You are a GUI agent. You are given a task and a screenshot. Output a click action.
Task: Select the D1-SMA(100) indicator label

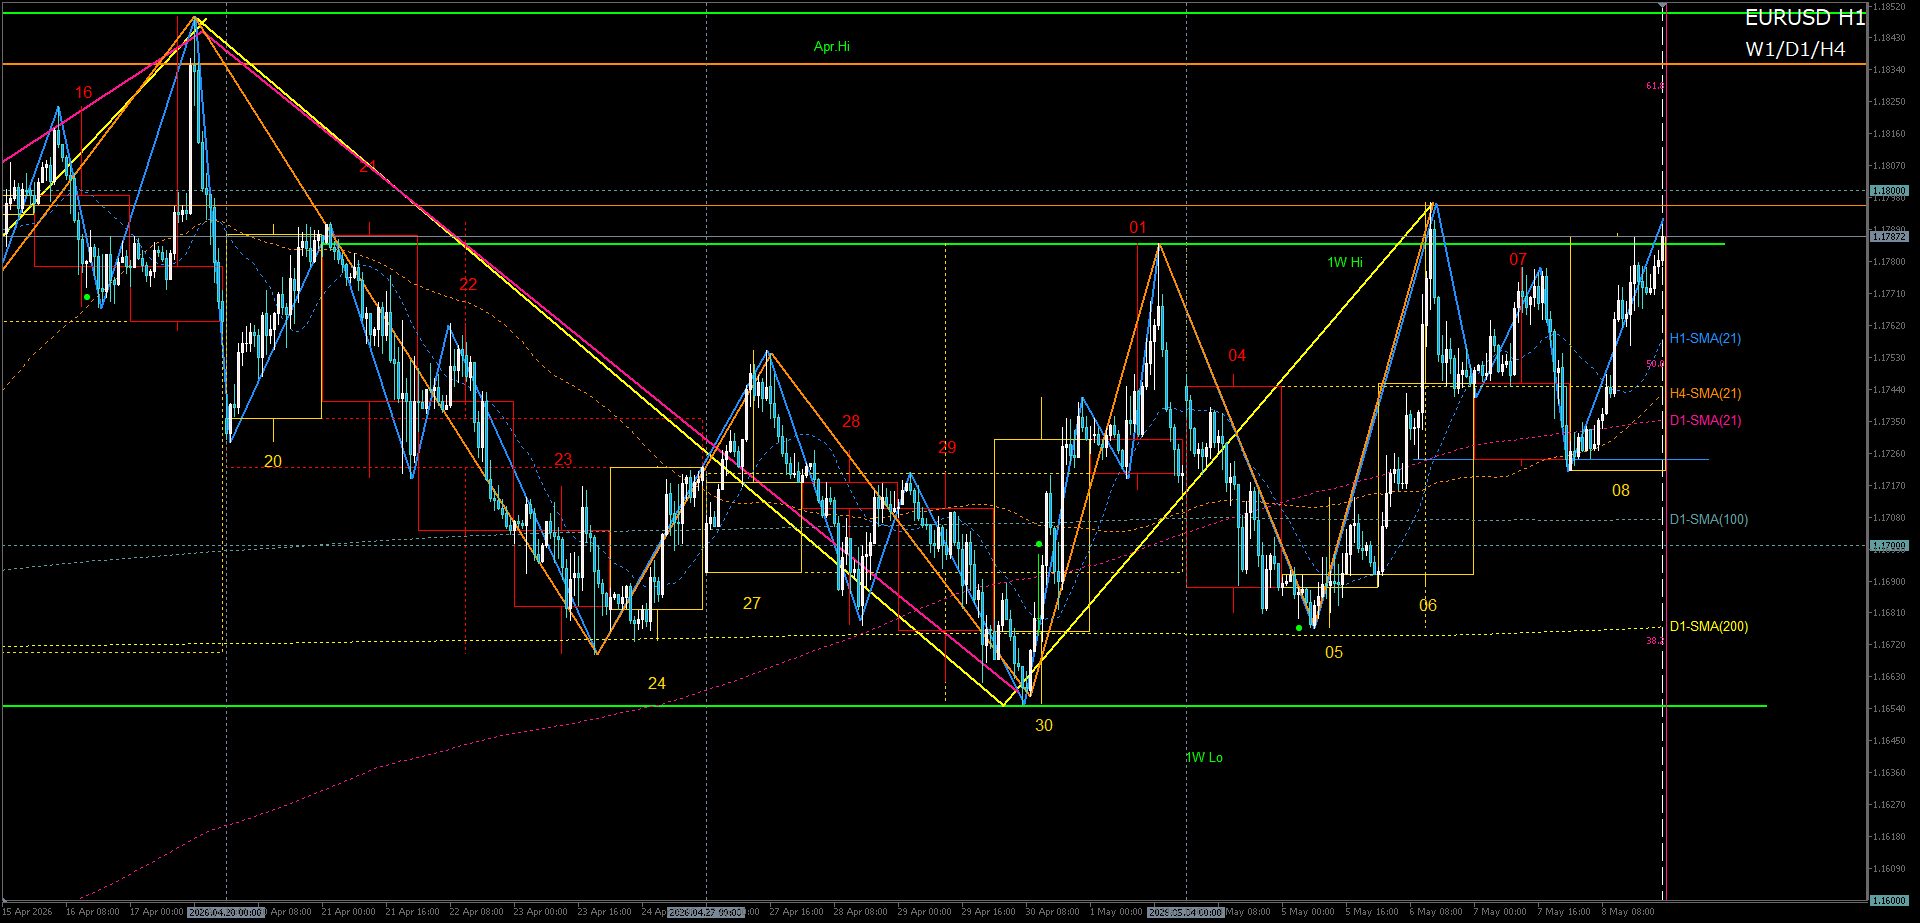pyautogui.click(x=1708, y=519)
